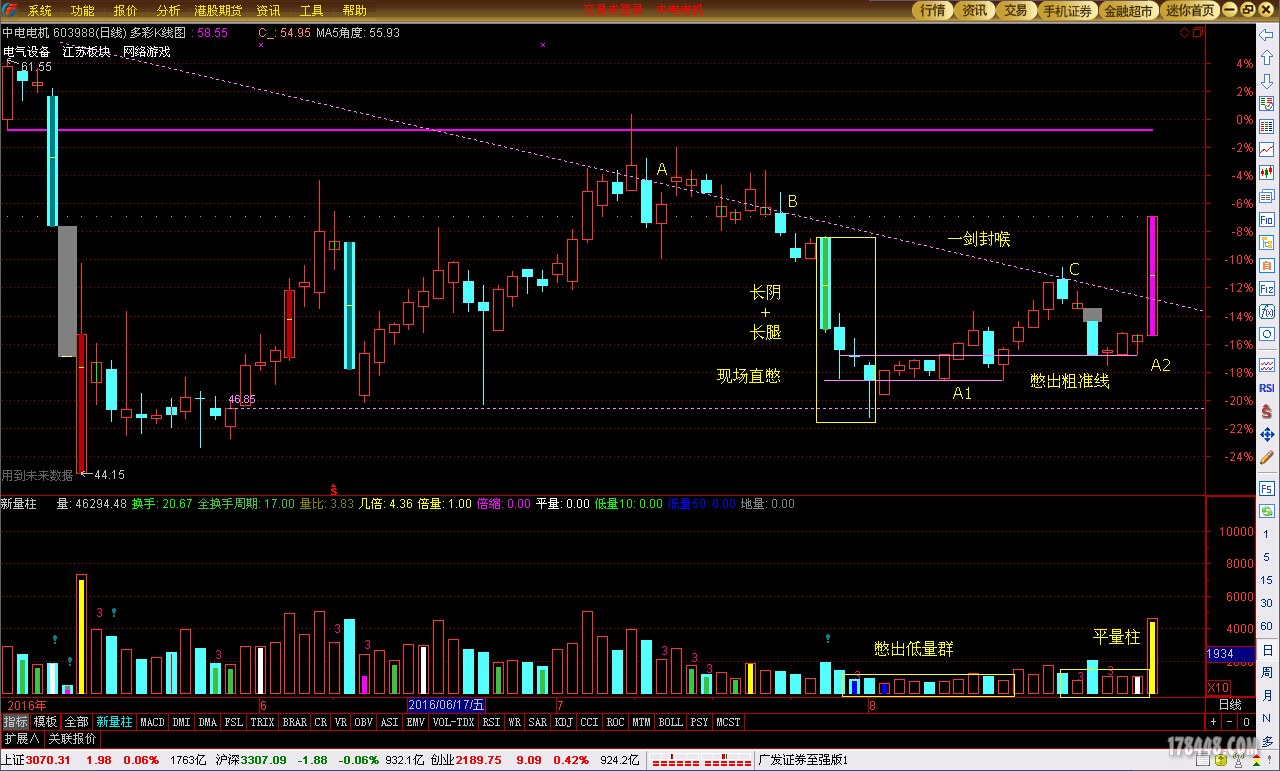Open the 港股期货 menu
Viewport: 1280px width, 771px height.
[x=218, y=10]
